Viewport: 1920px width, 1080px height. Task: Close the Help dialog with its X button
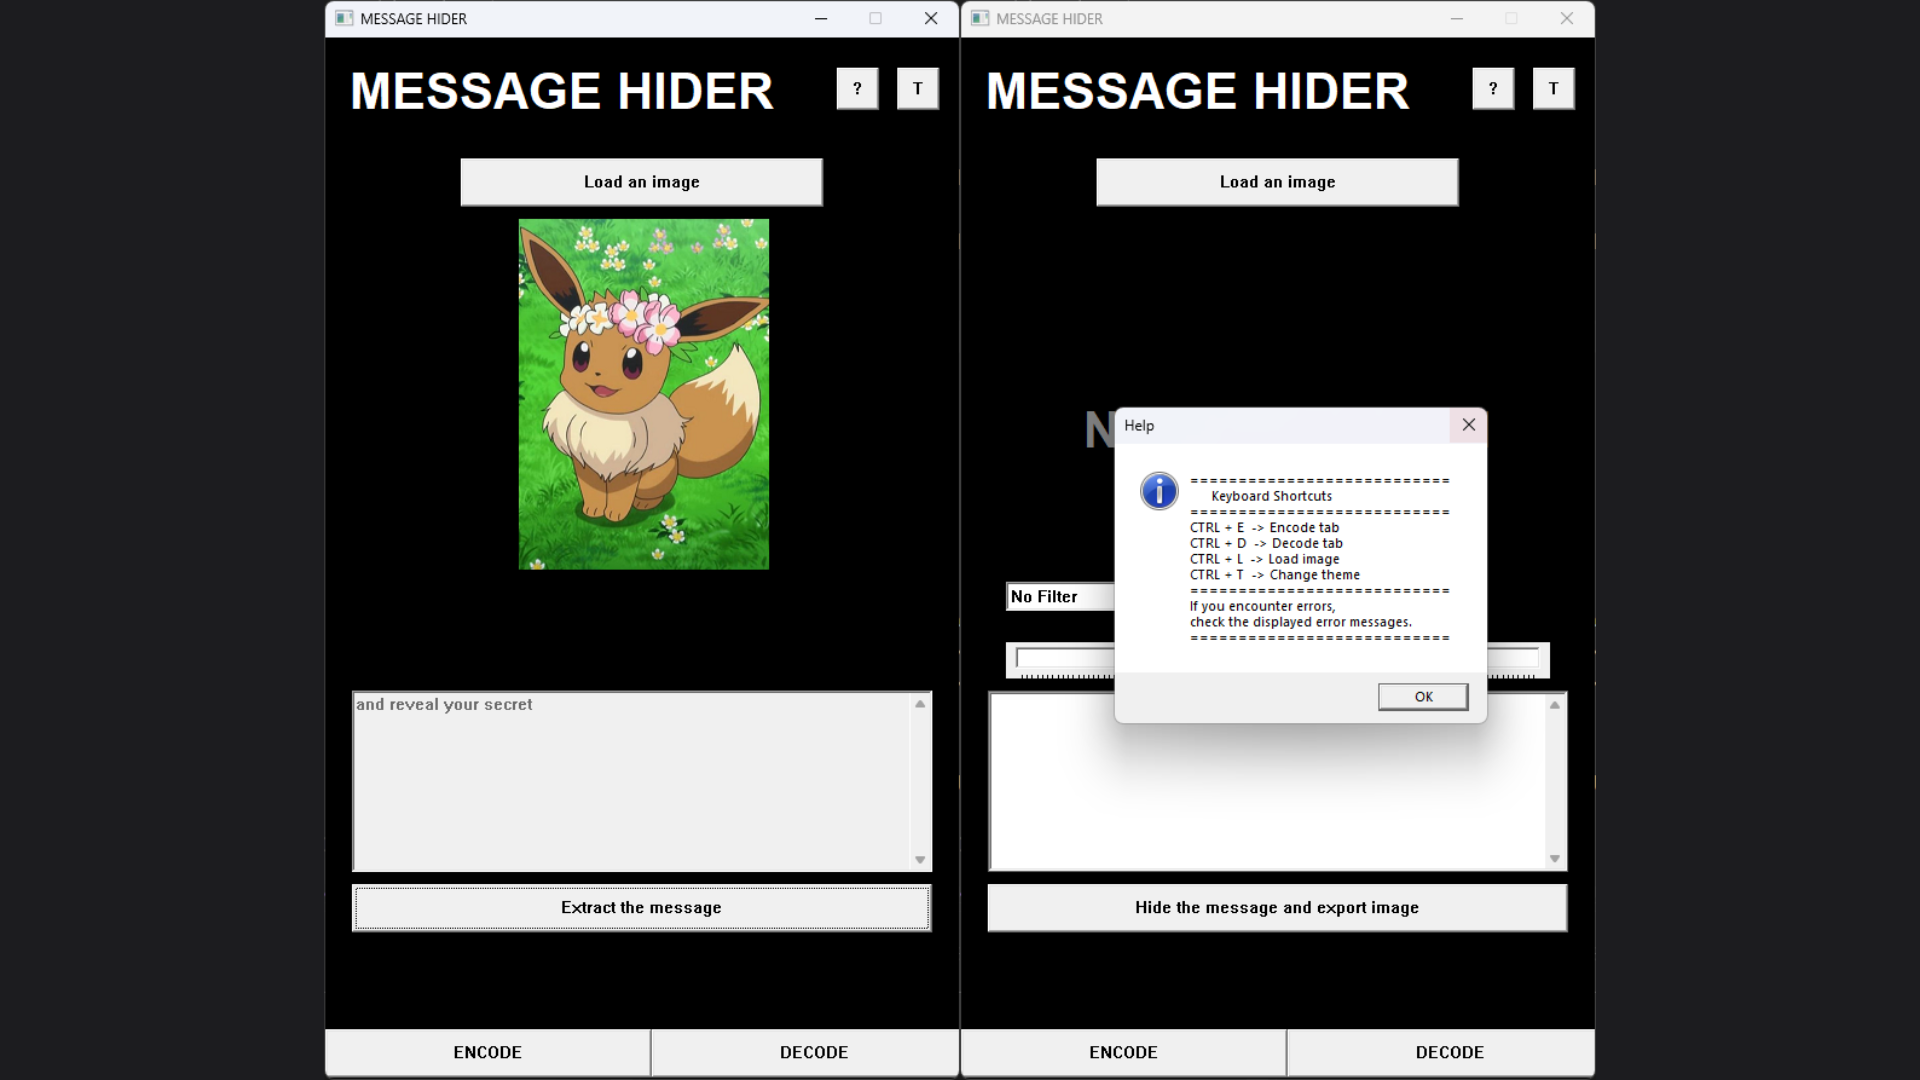point(1468,425)
